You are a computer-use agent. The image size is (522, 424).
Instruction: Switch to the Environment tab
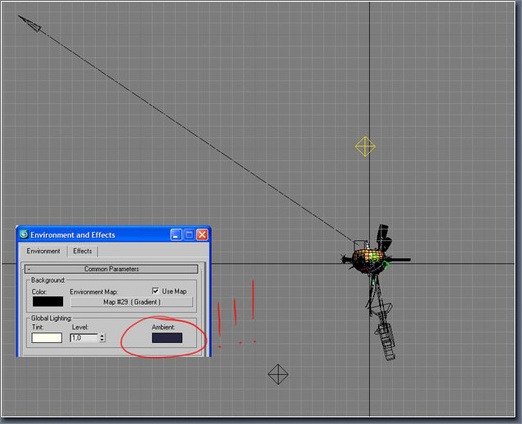click(x=43, y=251)
